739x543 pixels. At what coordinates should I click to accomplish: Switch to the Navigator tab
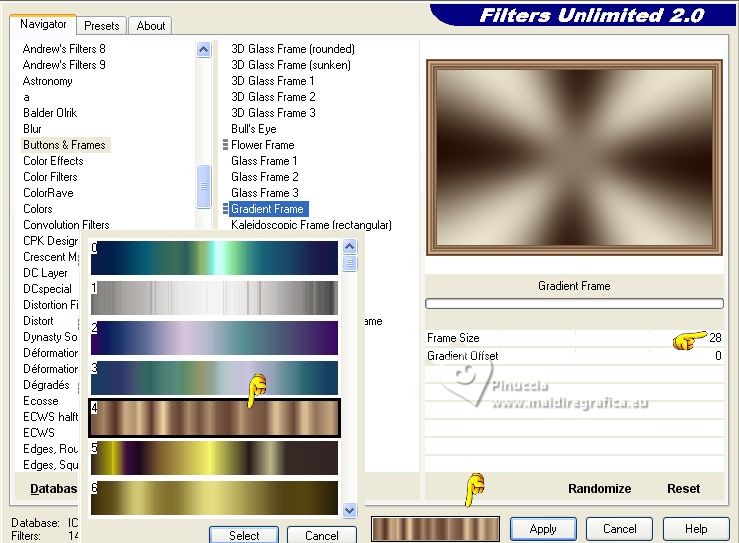(x=43, y=24)
